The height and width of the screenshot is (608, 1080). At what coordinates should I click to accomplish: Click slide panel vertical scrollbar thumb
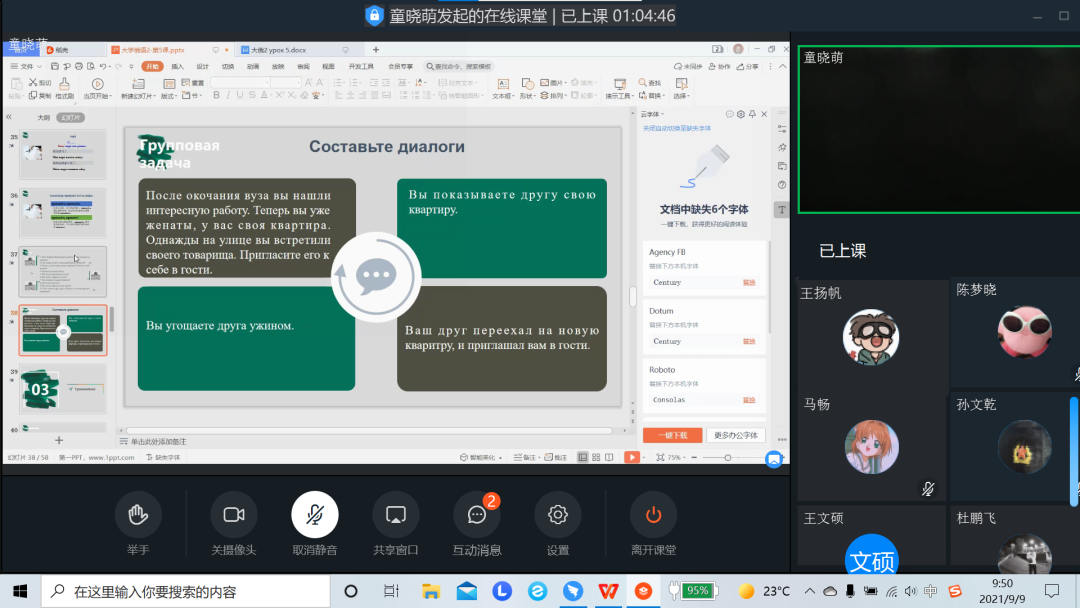point(112,319)
